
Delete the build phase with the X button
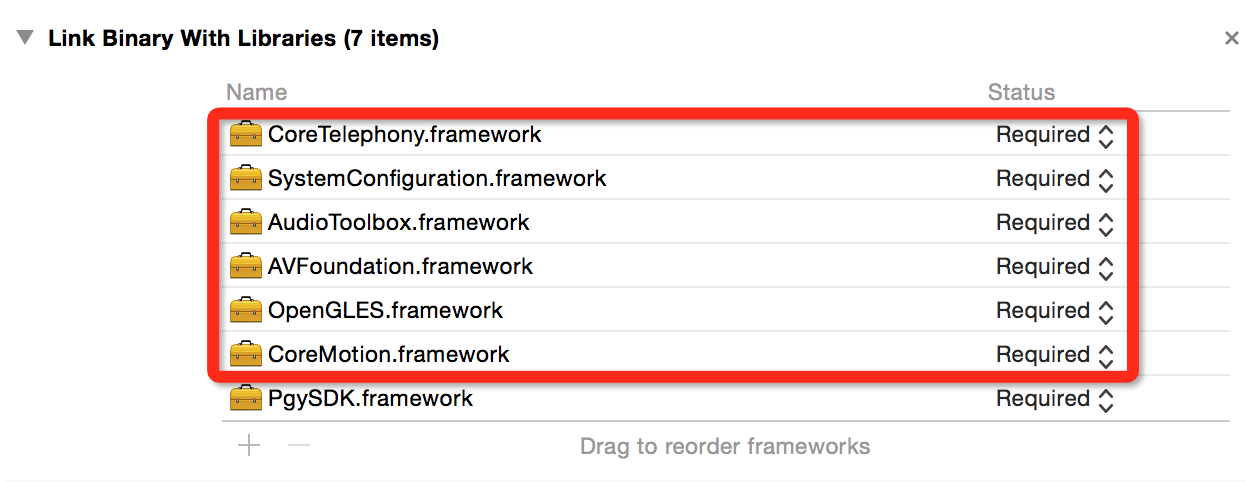pos(1231,39)
